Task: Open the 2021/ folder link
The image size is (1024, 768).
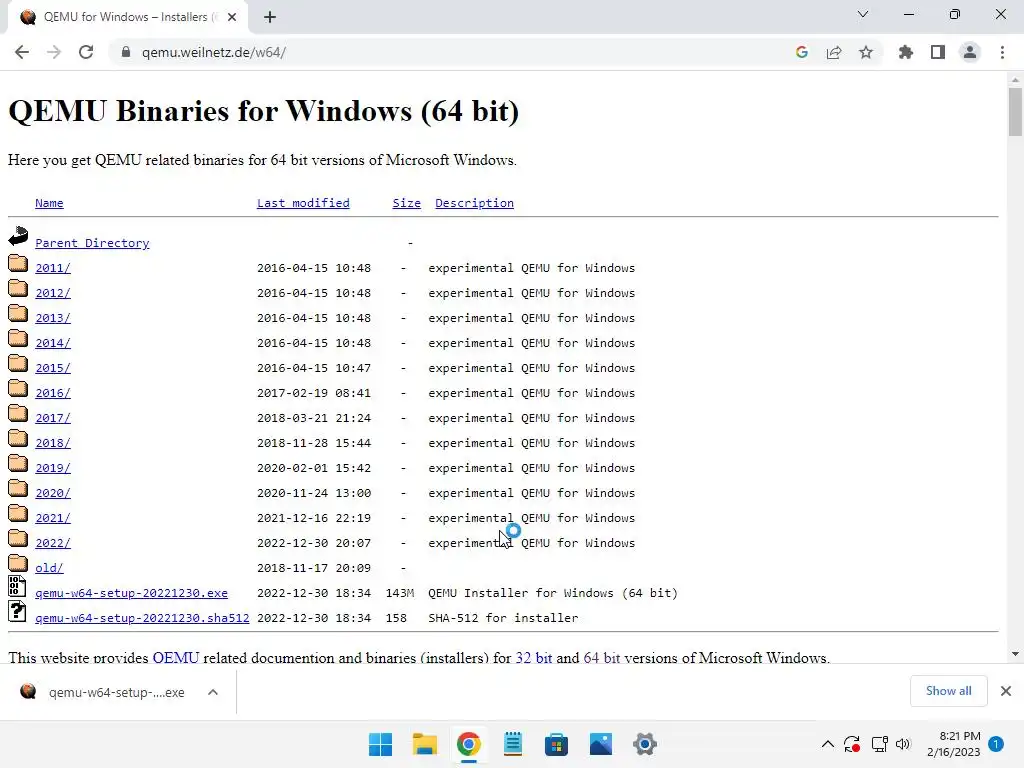Action: tap(53, 518)
